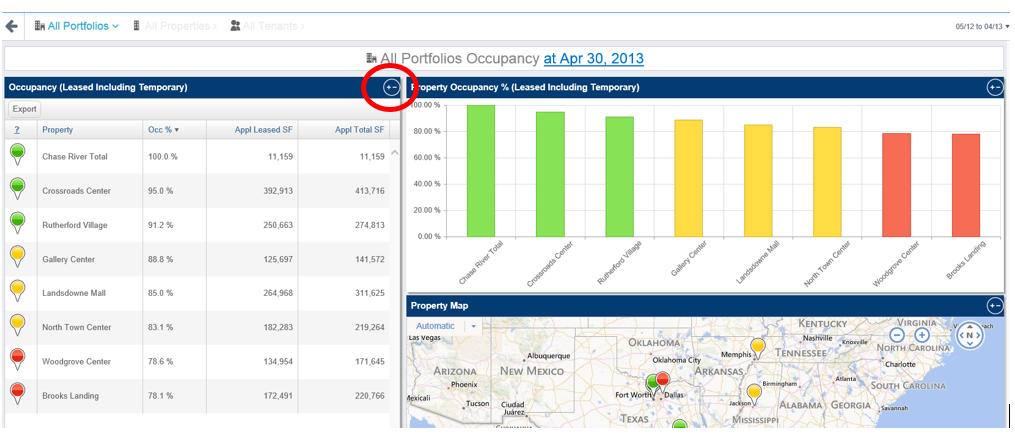Toggle expand/collapse on Property Map panel
1015x435 pixels.
pos(995,306)
